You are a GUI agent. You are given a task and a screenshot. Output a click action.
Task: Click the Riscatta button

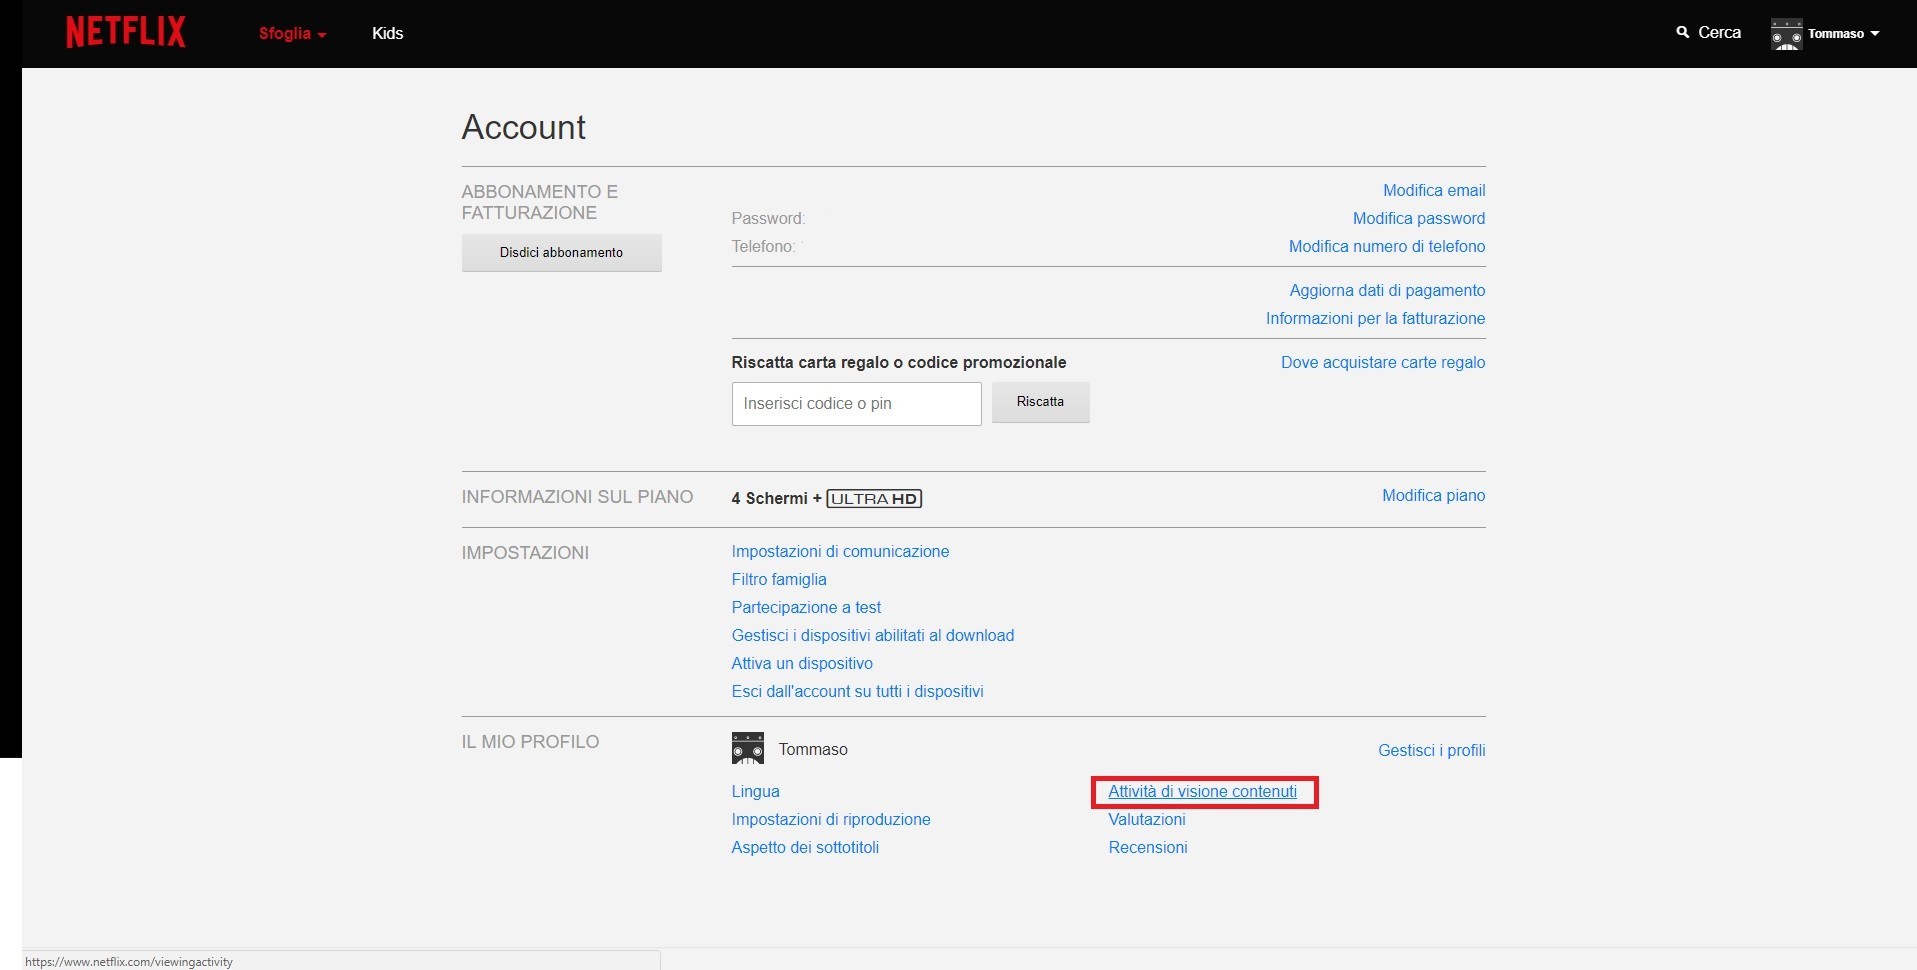[1040, 402]
